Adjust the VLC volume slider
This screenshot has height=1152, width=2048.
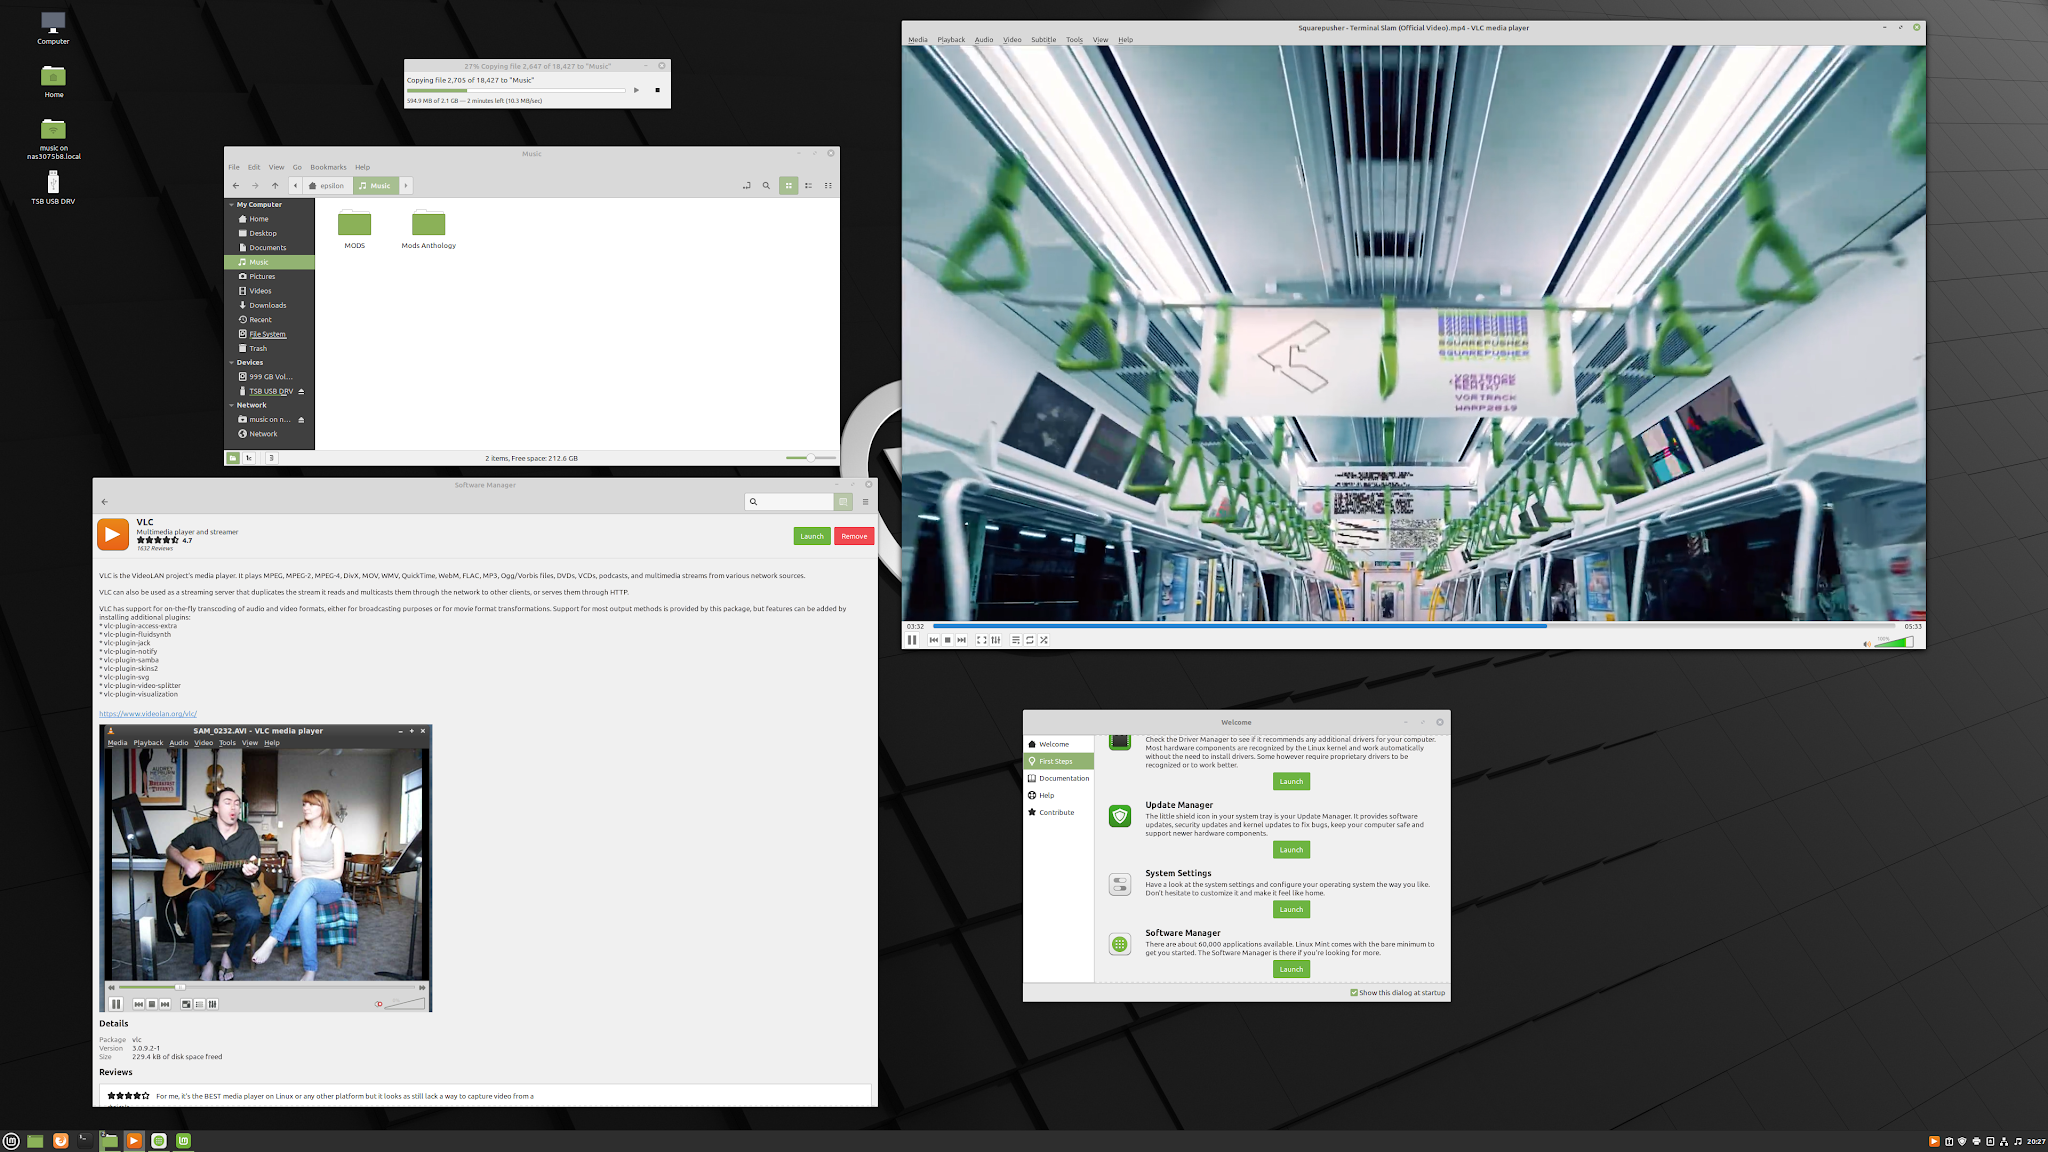(x=1893, y=642)
